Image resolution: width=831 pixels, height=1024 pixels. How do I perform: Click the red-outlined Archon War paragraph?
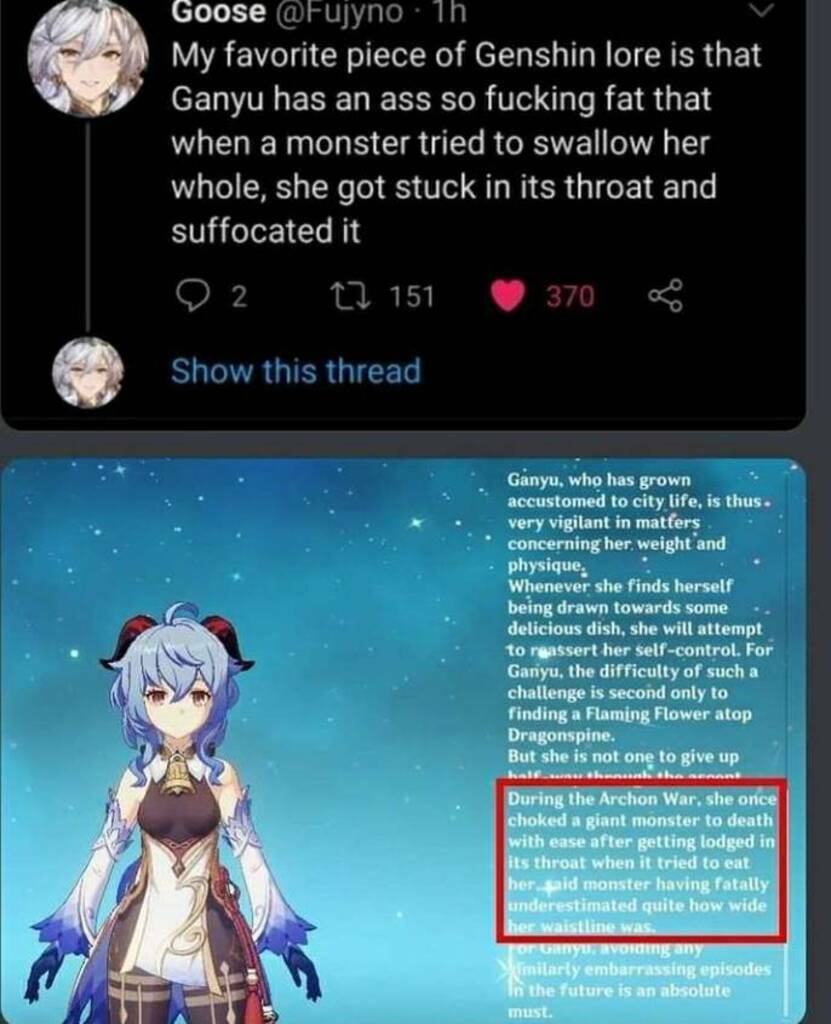642,860
